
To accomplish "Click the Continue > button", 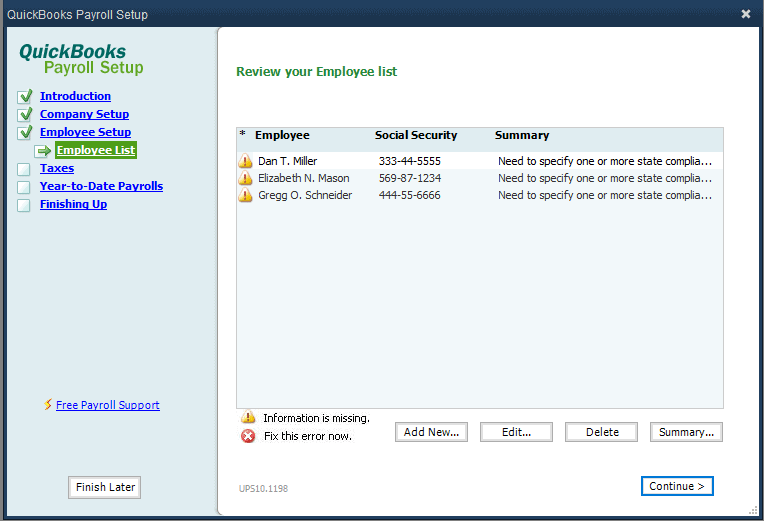I will (x=677, y=486).
